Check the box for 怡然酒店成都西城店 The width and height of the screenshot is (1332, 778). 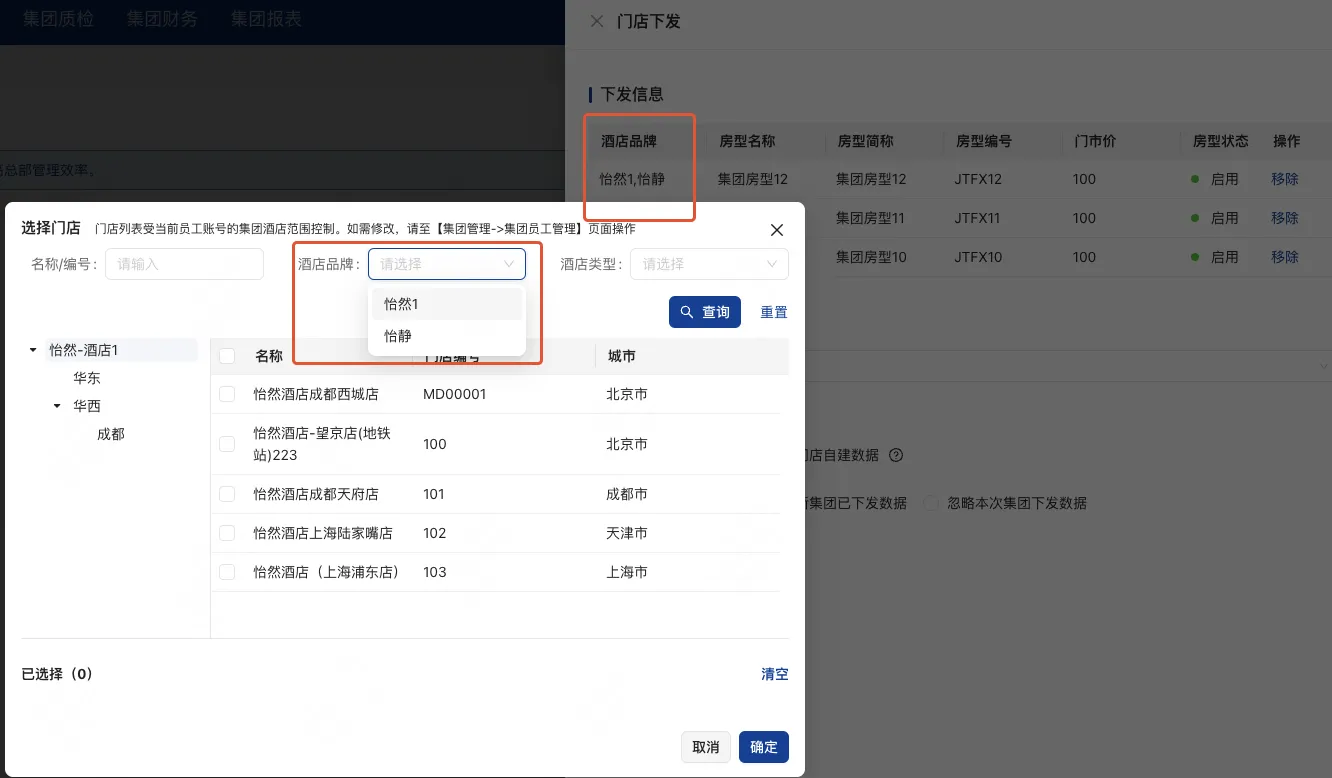(227, 394)
